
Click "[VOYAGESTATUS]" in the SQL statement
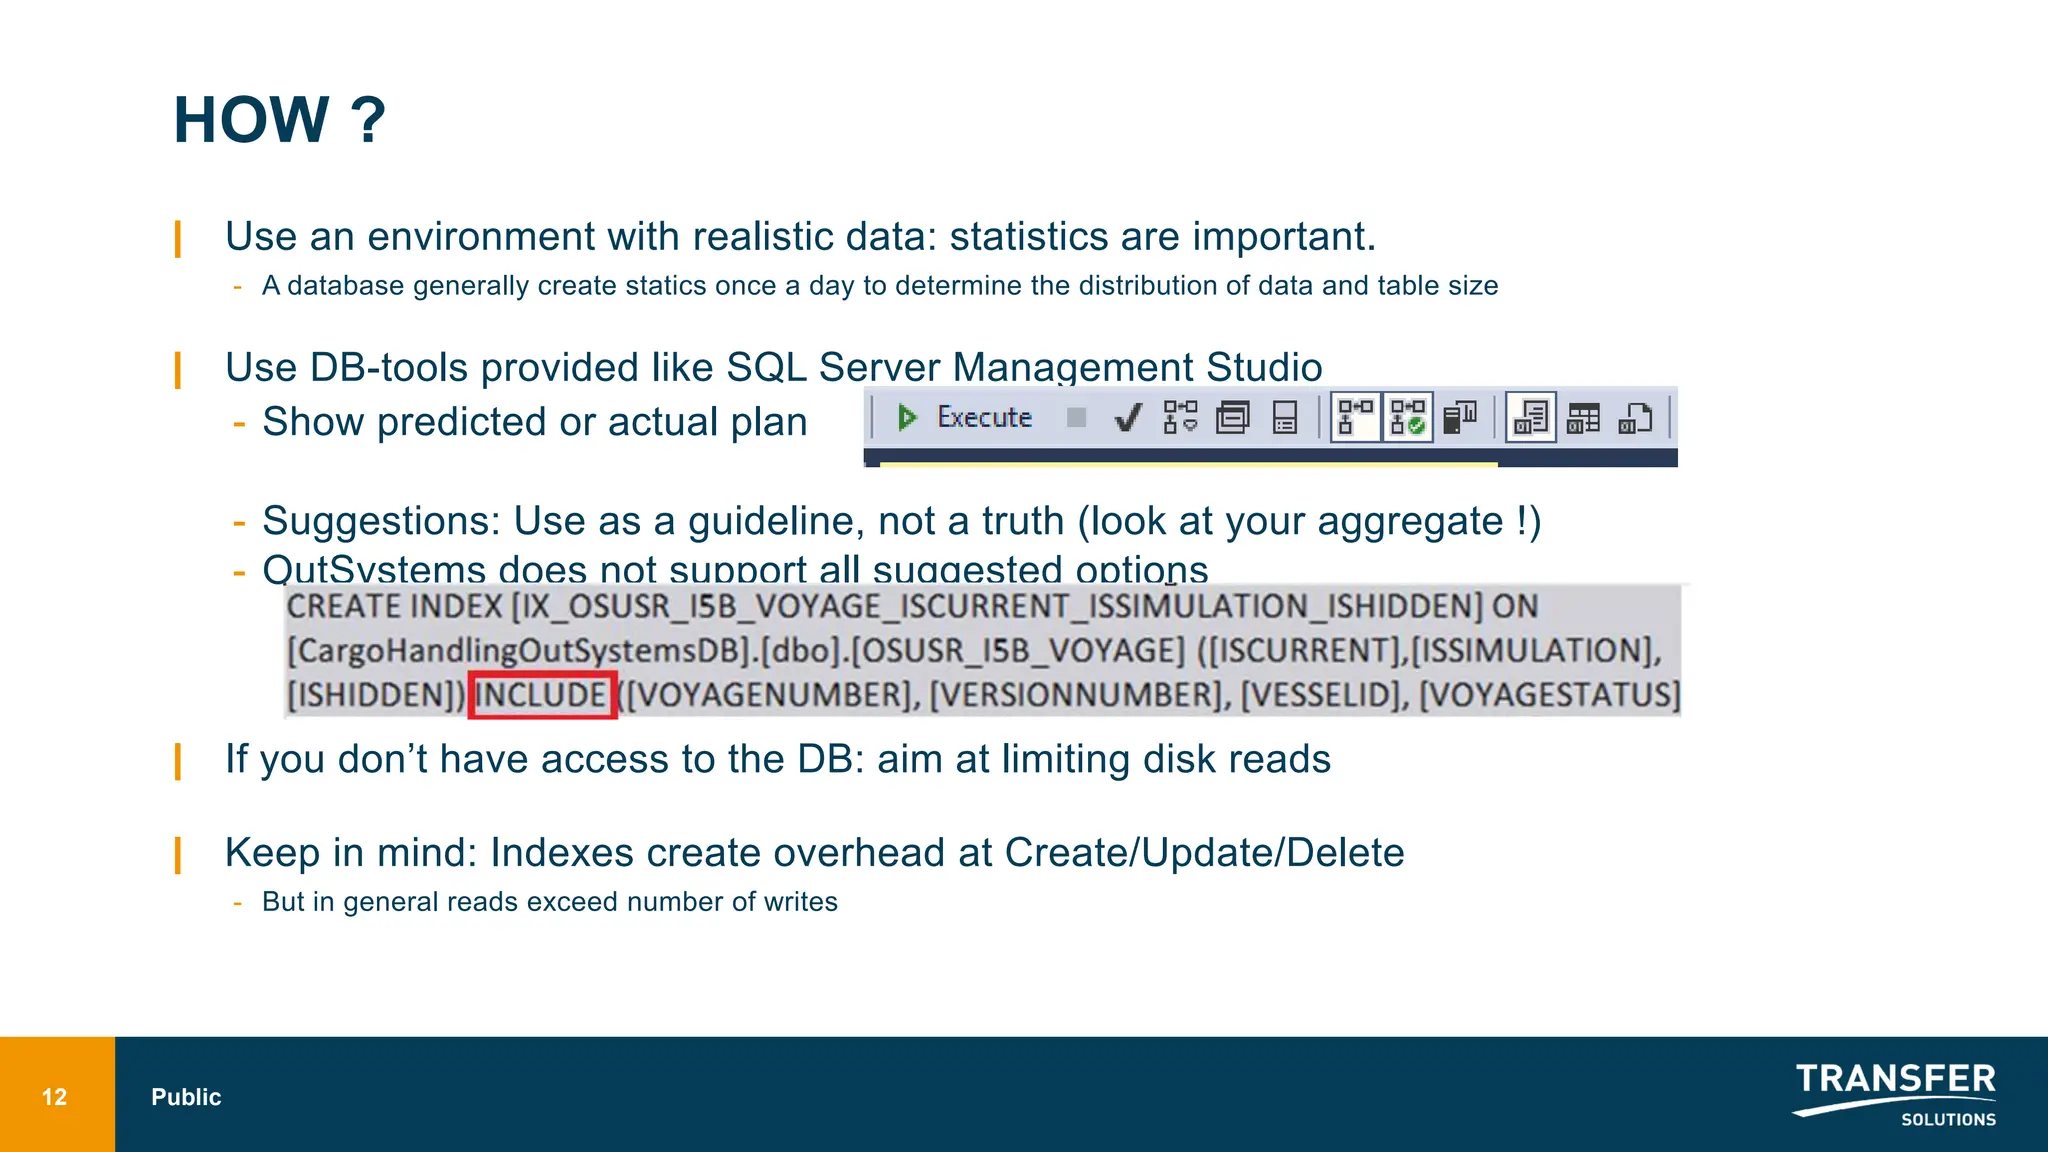(1550, 695)
